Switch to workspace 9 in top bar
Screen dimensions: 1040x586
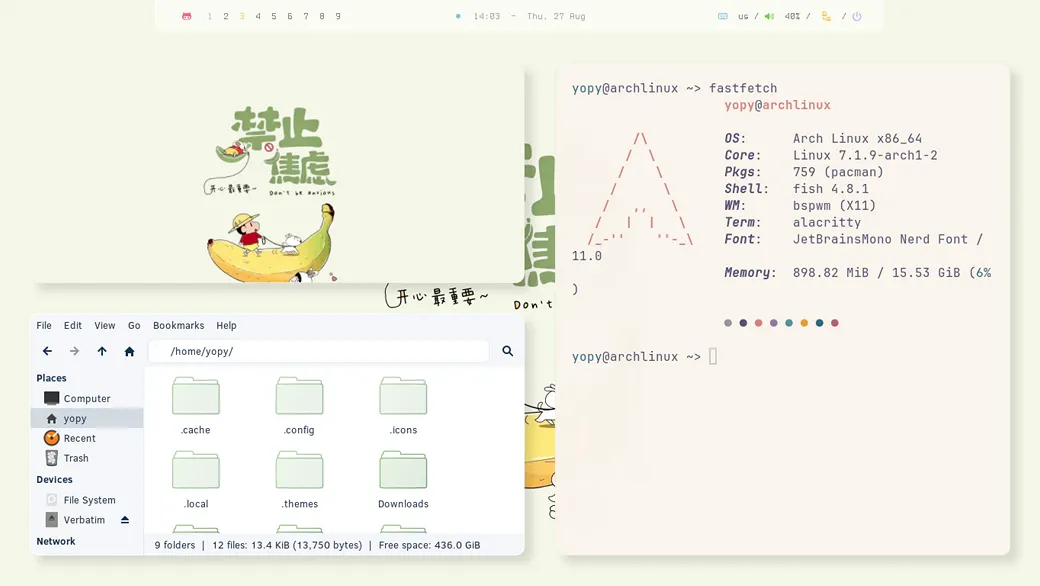(338, 17)
